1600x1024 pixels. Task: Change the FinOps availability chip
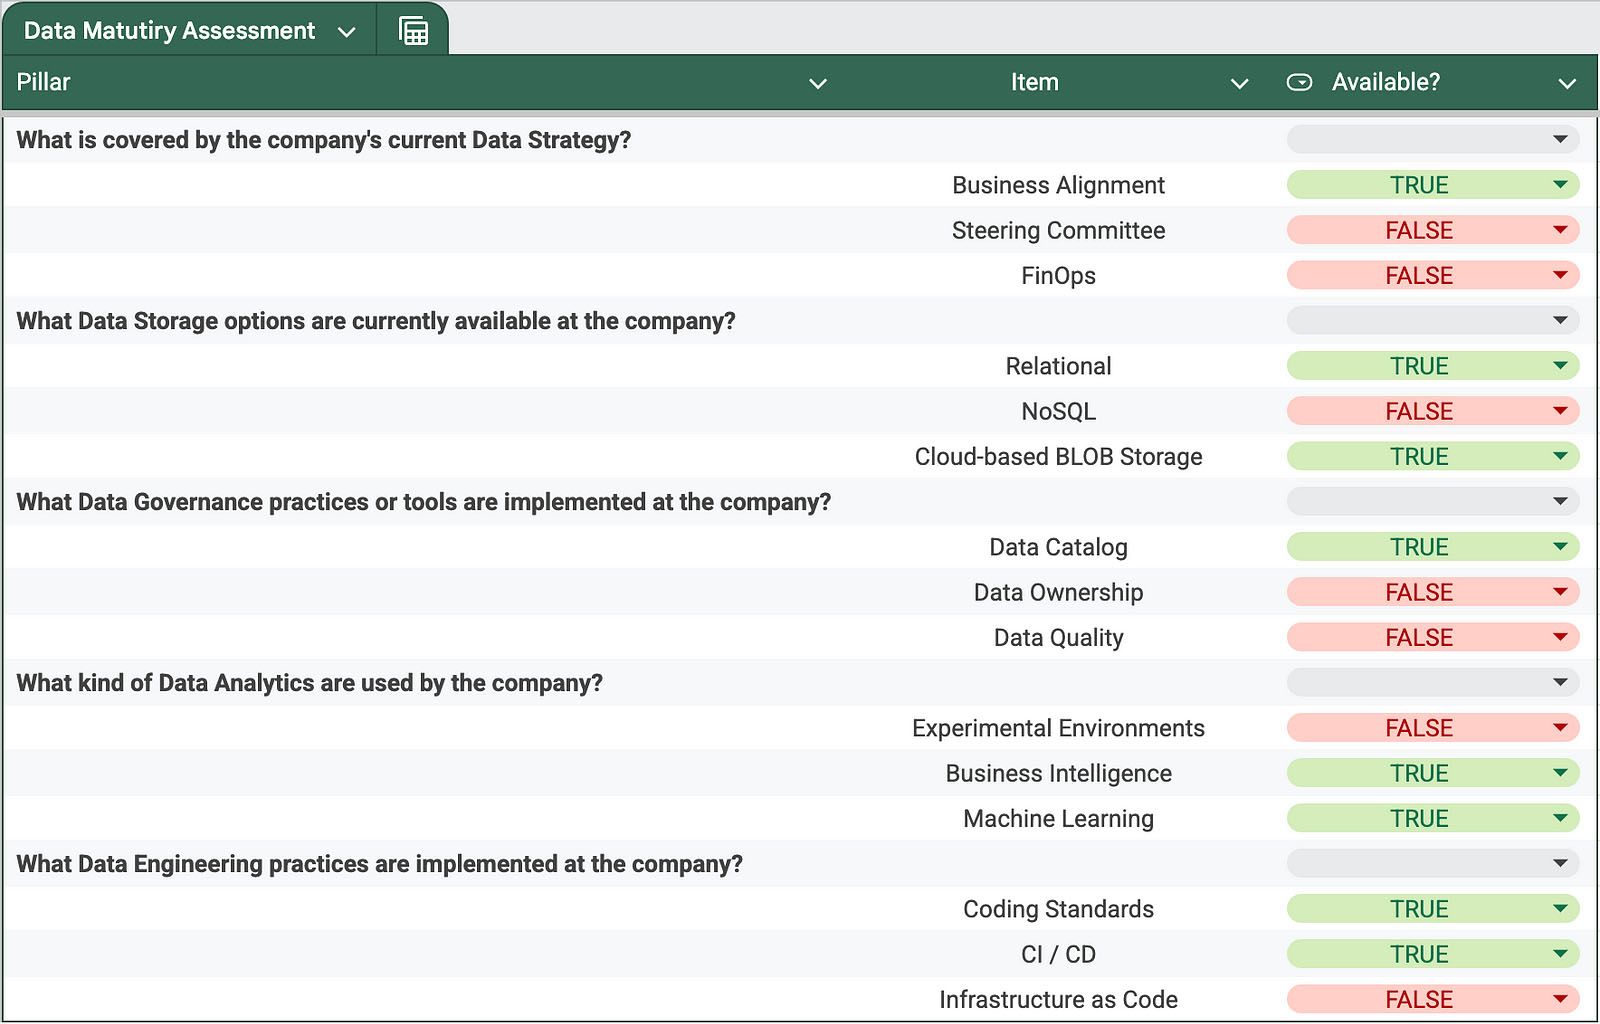[x=1418, y=276]
